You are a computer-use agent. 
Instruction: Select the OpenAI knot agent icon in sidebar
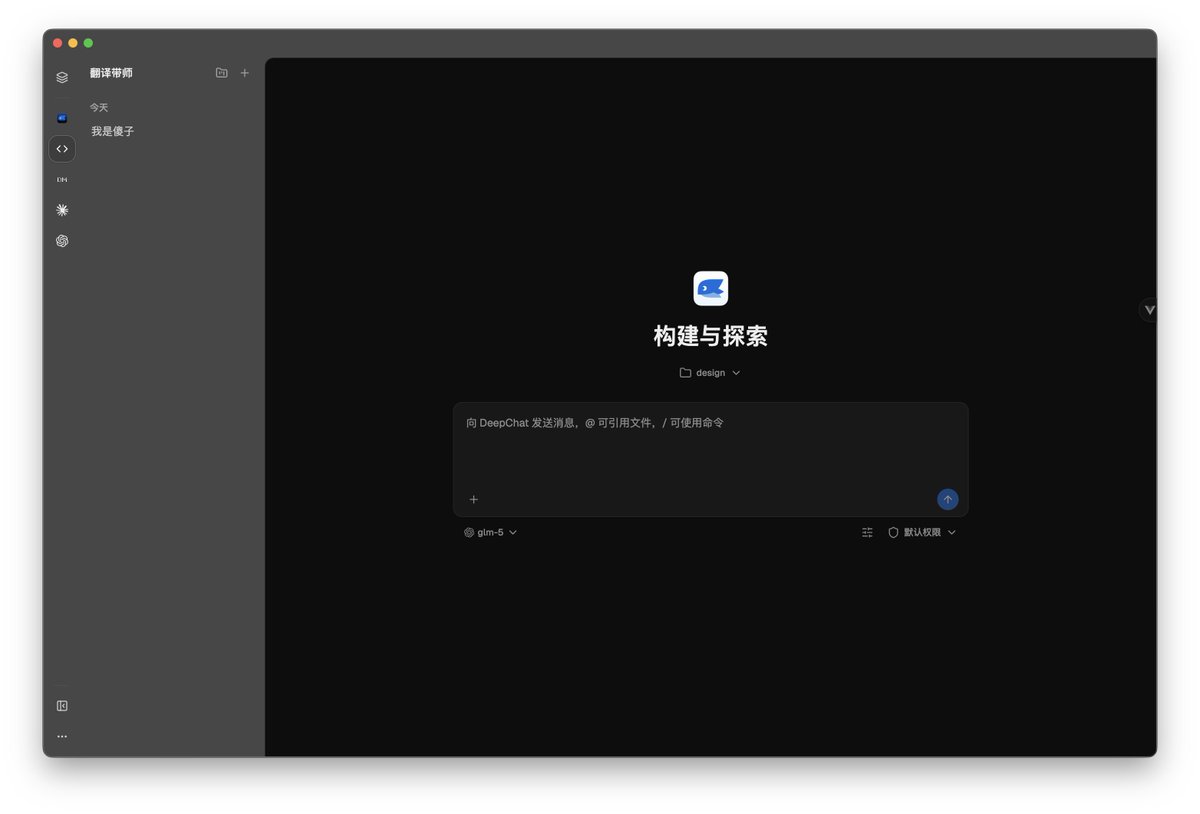tap(62, 241)
